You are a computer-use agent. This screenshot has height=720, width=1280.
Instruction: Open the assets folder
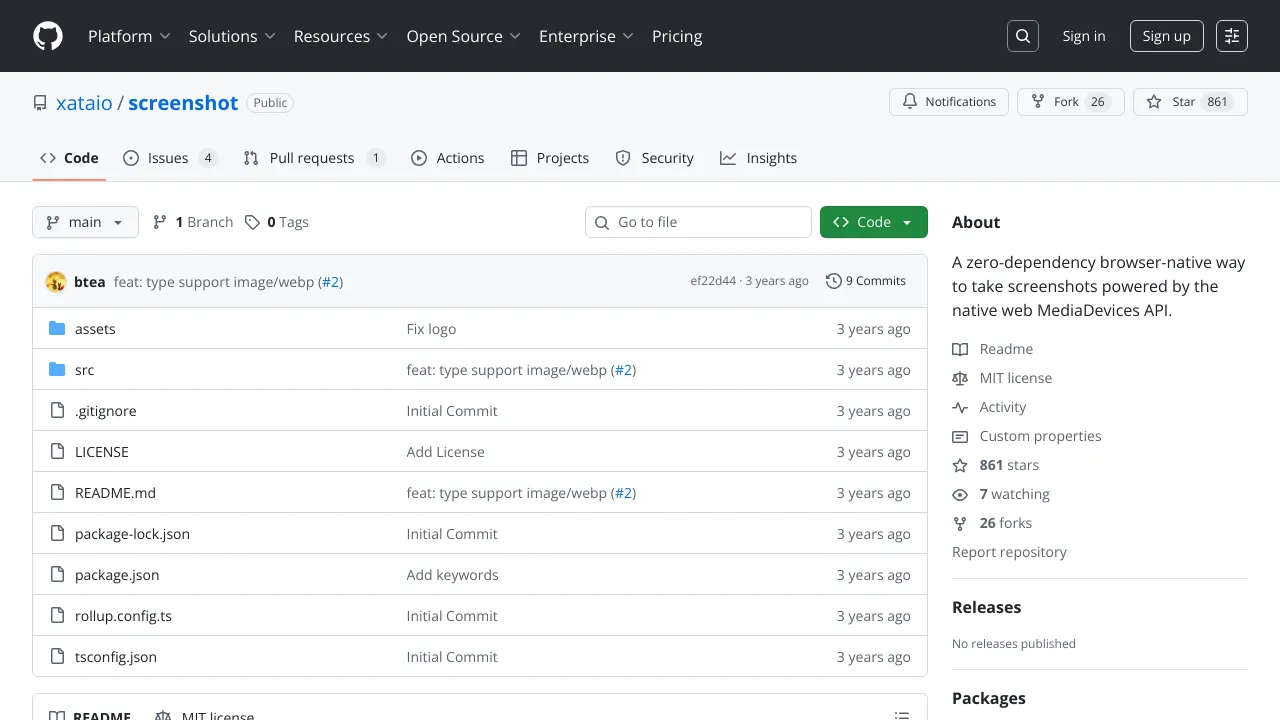click(x=95, y=329)
